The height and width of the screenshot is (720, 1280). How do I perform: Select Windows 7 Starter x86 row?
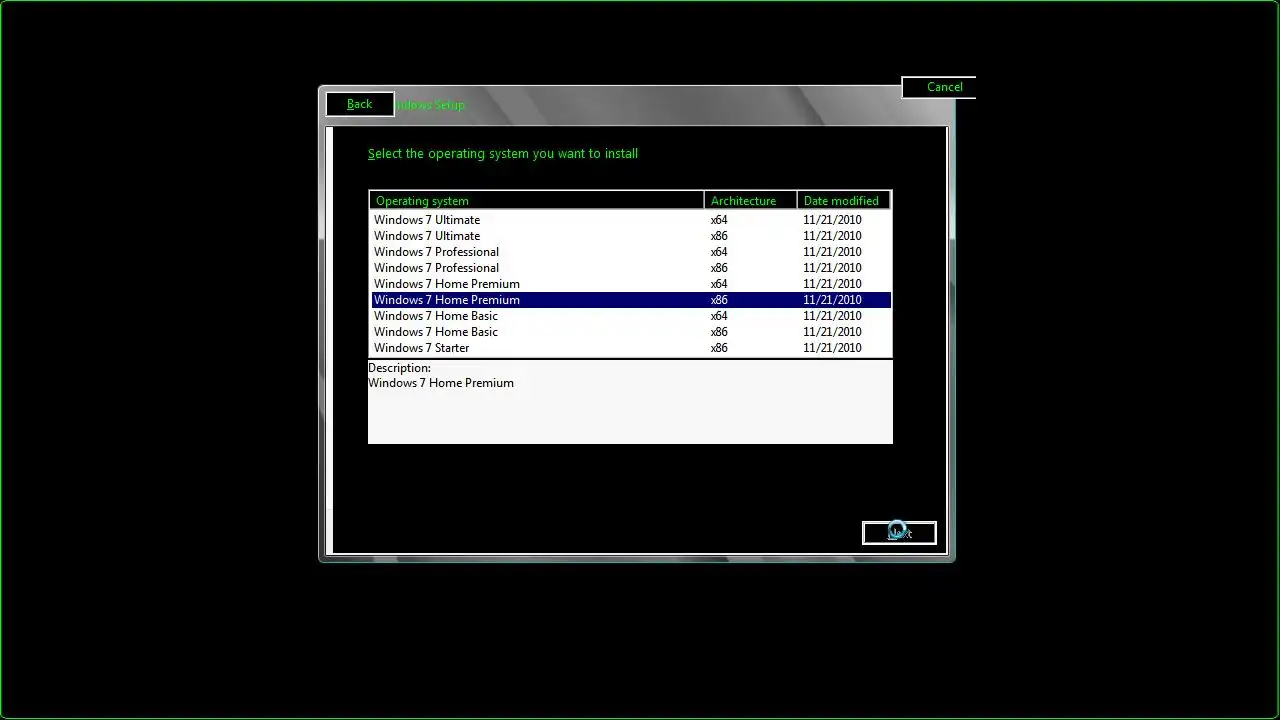tap(630, 348)
